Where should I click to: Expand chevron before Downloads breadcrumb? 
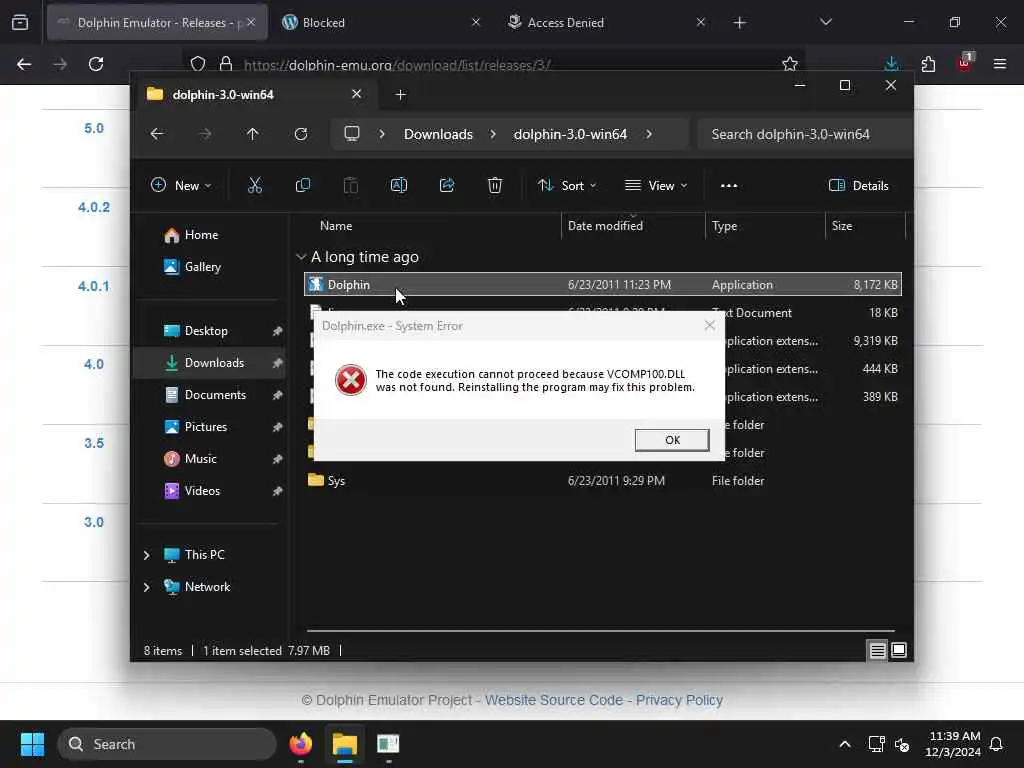tap(382, 134)
